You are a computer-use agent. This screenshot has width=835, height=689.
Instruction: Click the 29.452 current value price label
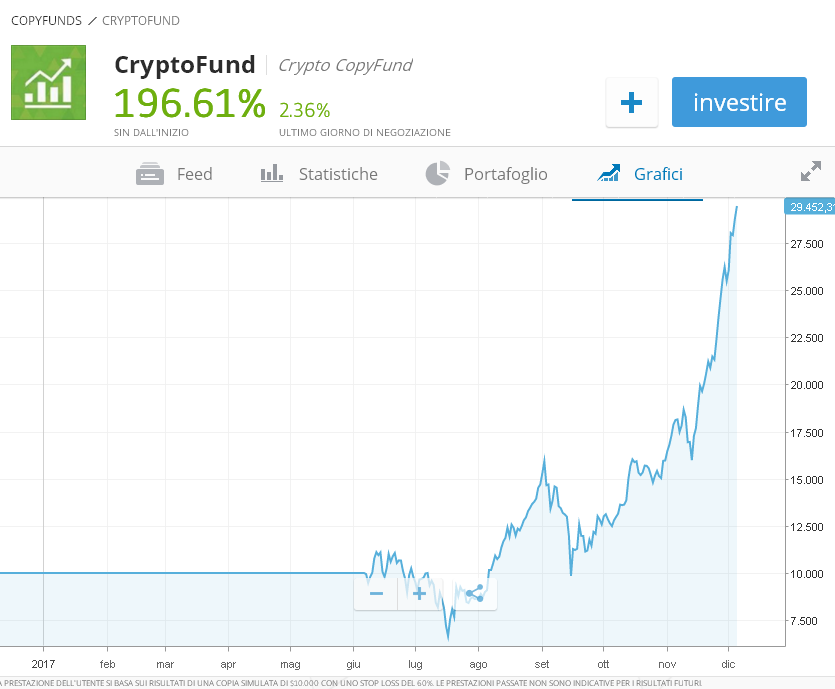pyautogui.click(x=810, y=207)
